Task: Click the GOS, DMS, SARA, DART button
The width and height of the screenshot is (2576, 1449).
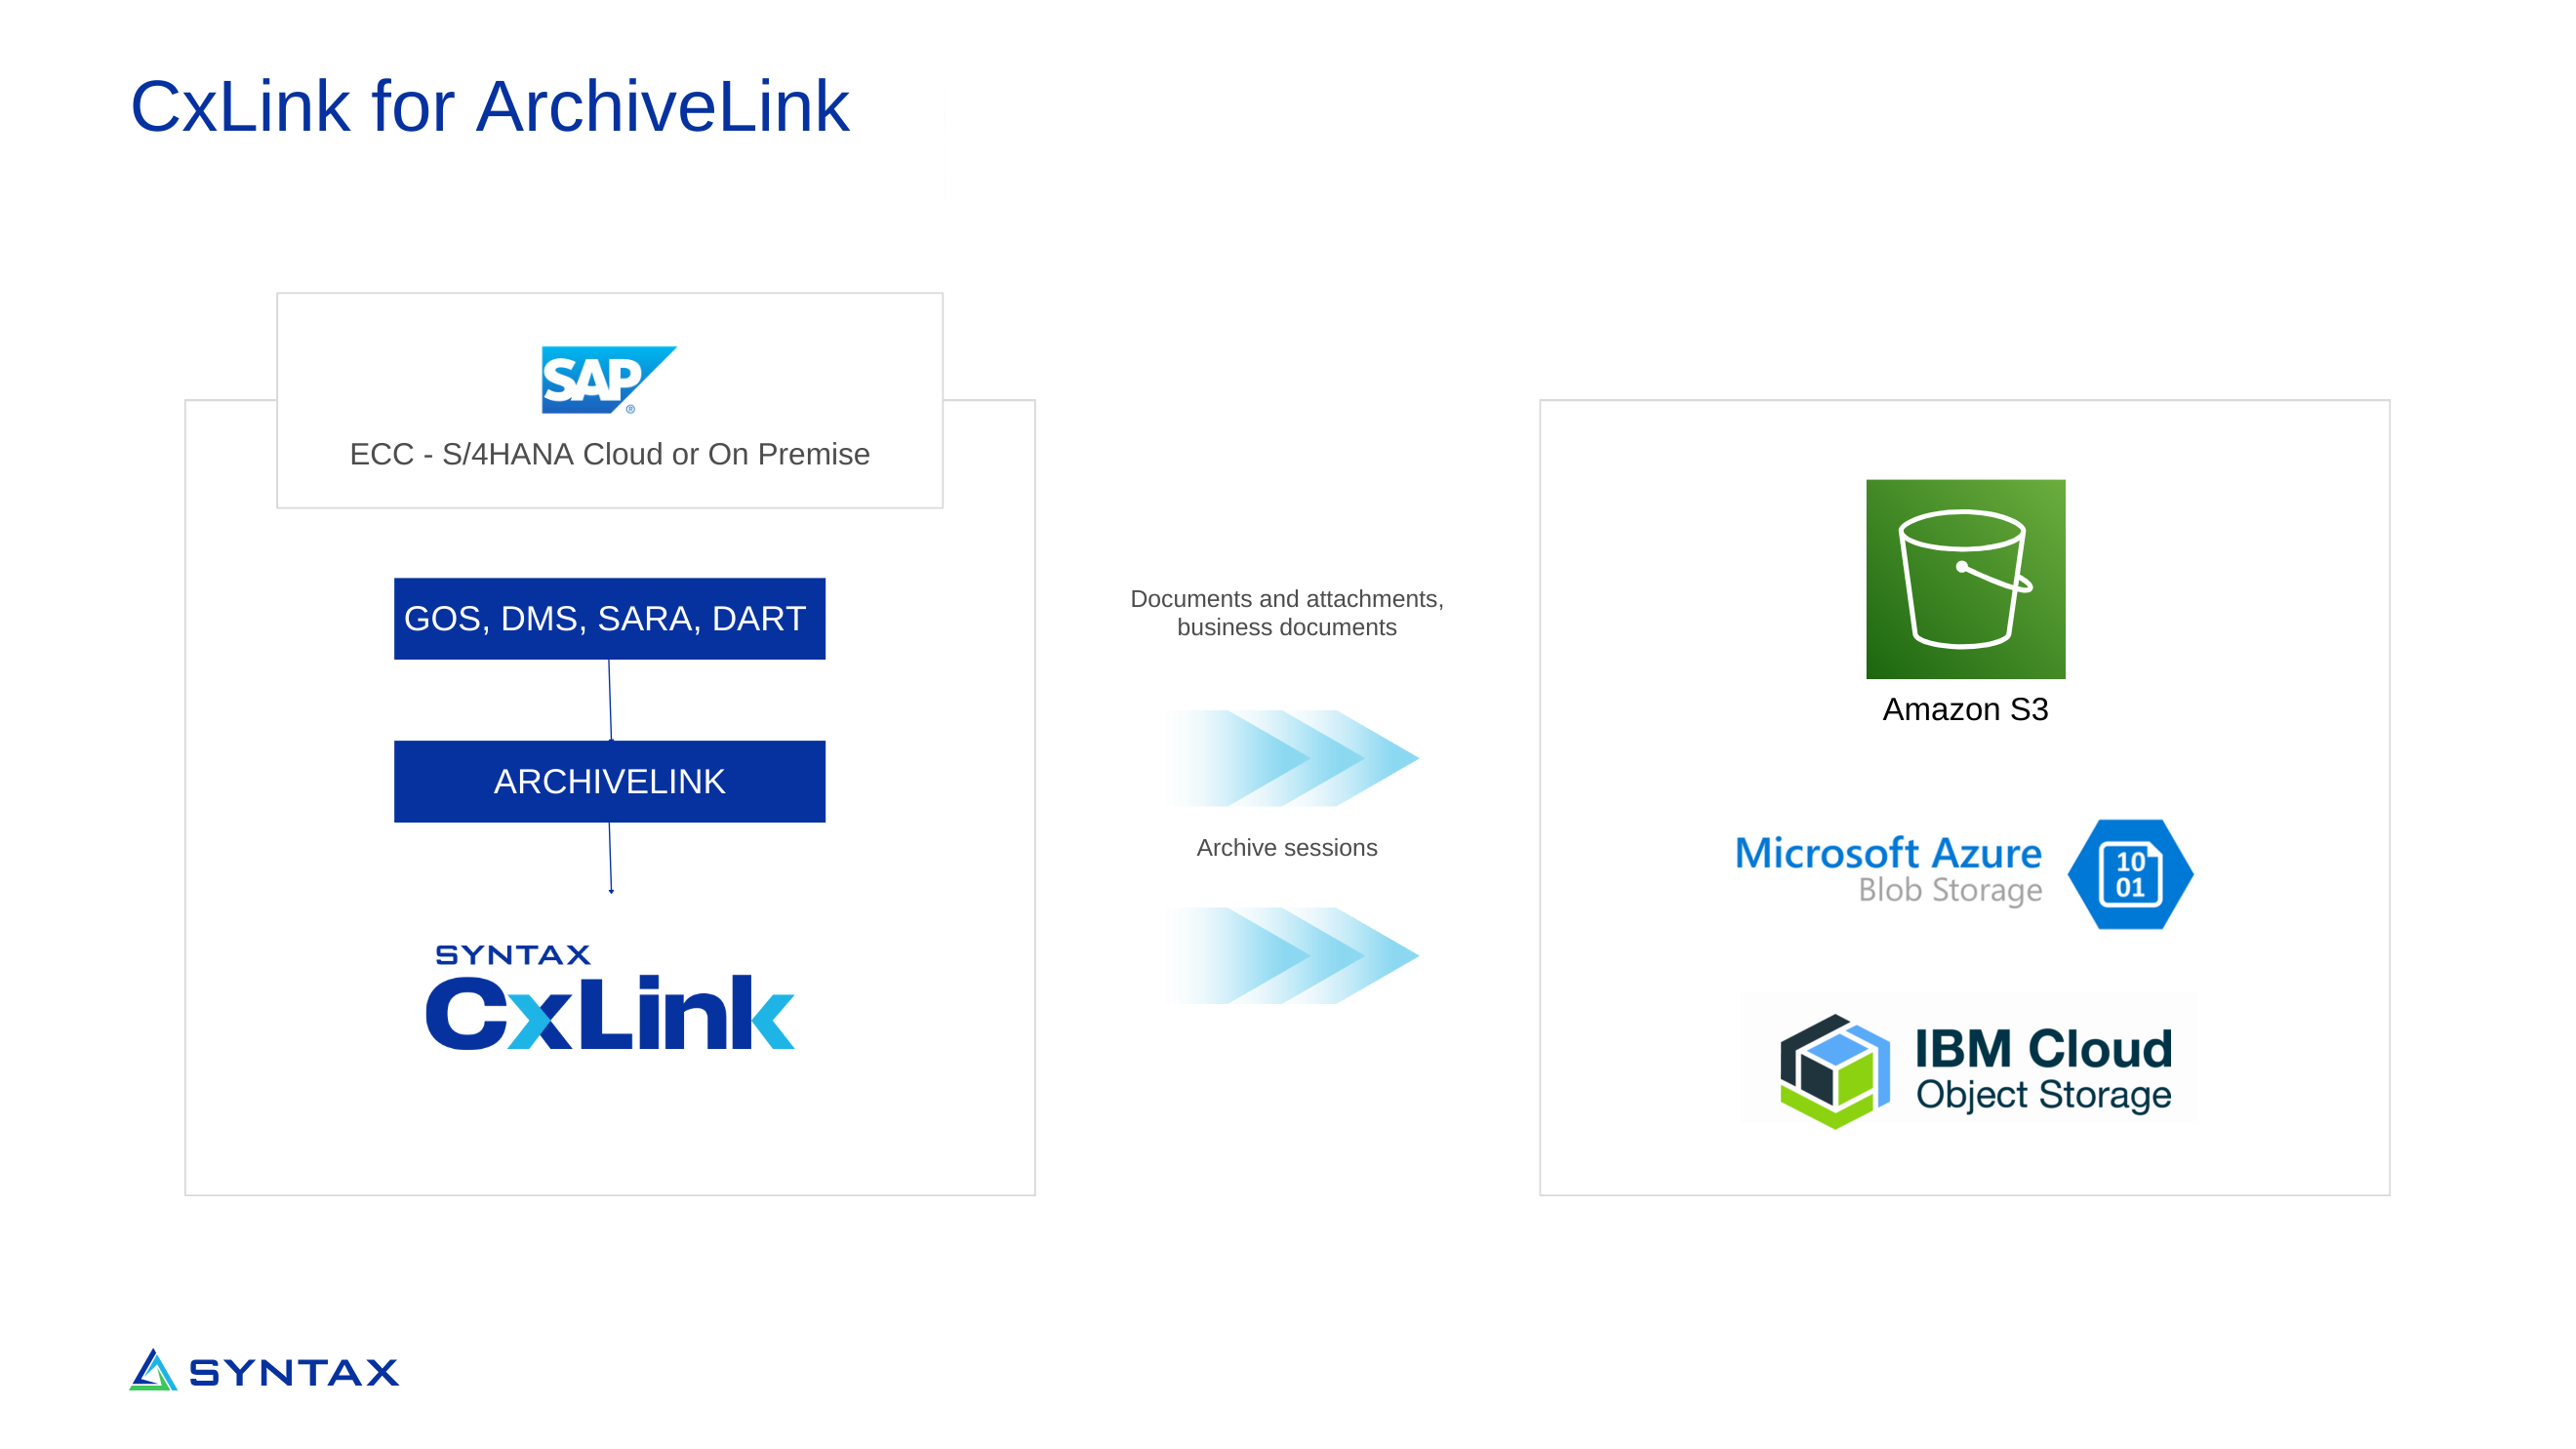Action: coord(609,618)
